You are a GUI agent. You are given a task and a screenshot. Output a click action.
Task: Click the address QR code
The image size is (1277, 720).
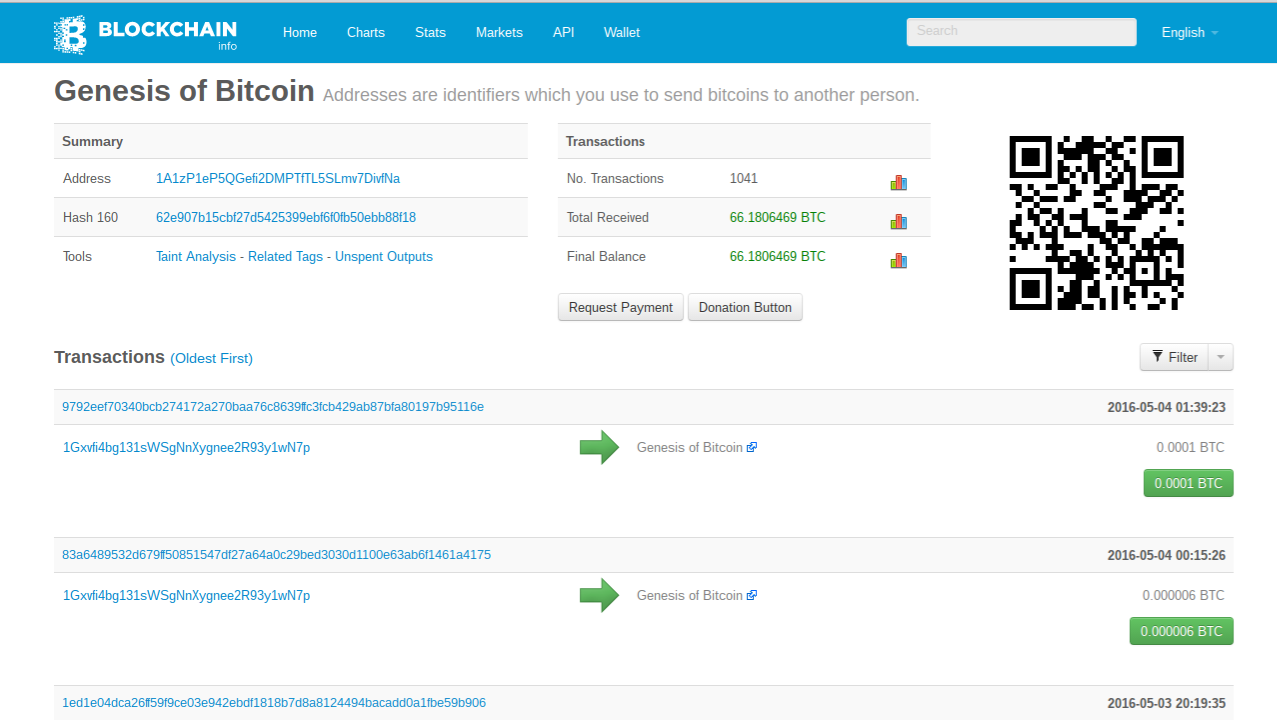pyautogui.click(x=1096, y=223)
